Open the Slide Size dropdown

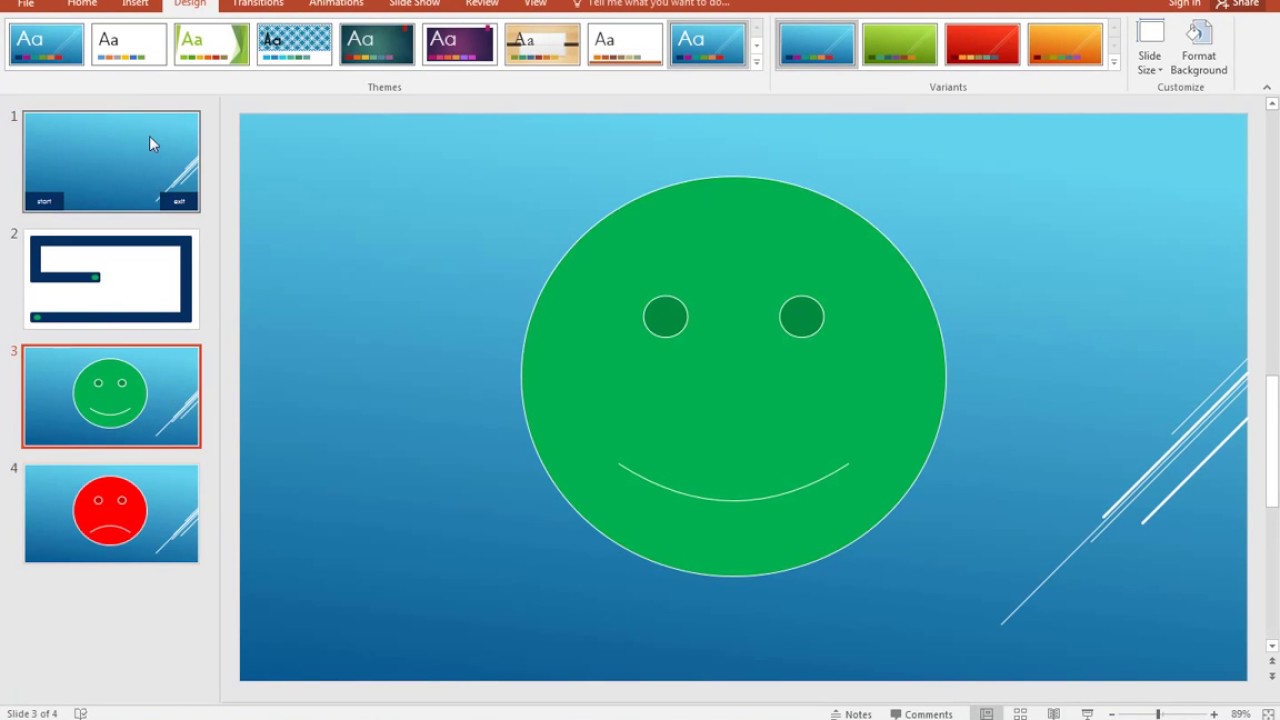tap(1150, 48)
